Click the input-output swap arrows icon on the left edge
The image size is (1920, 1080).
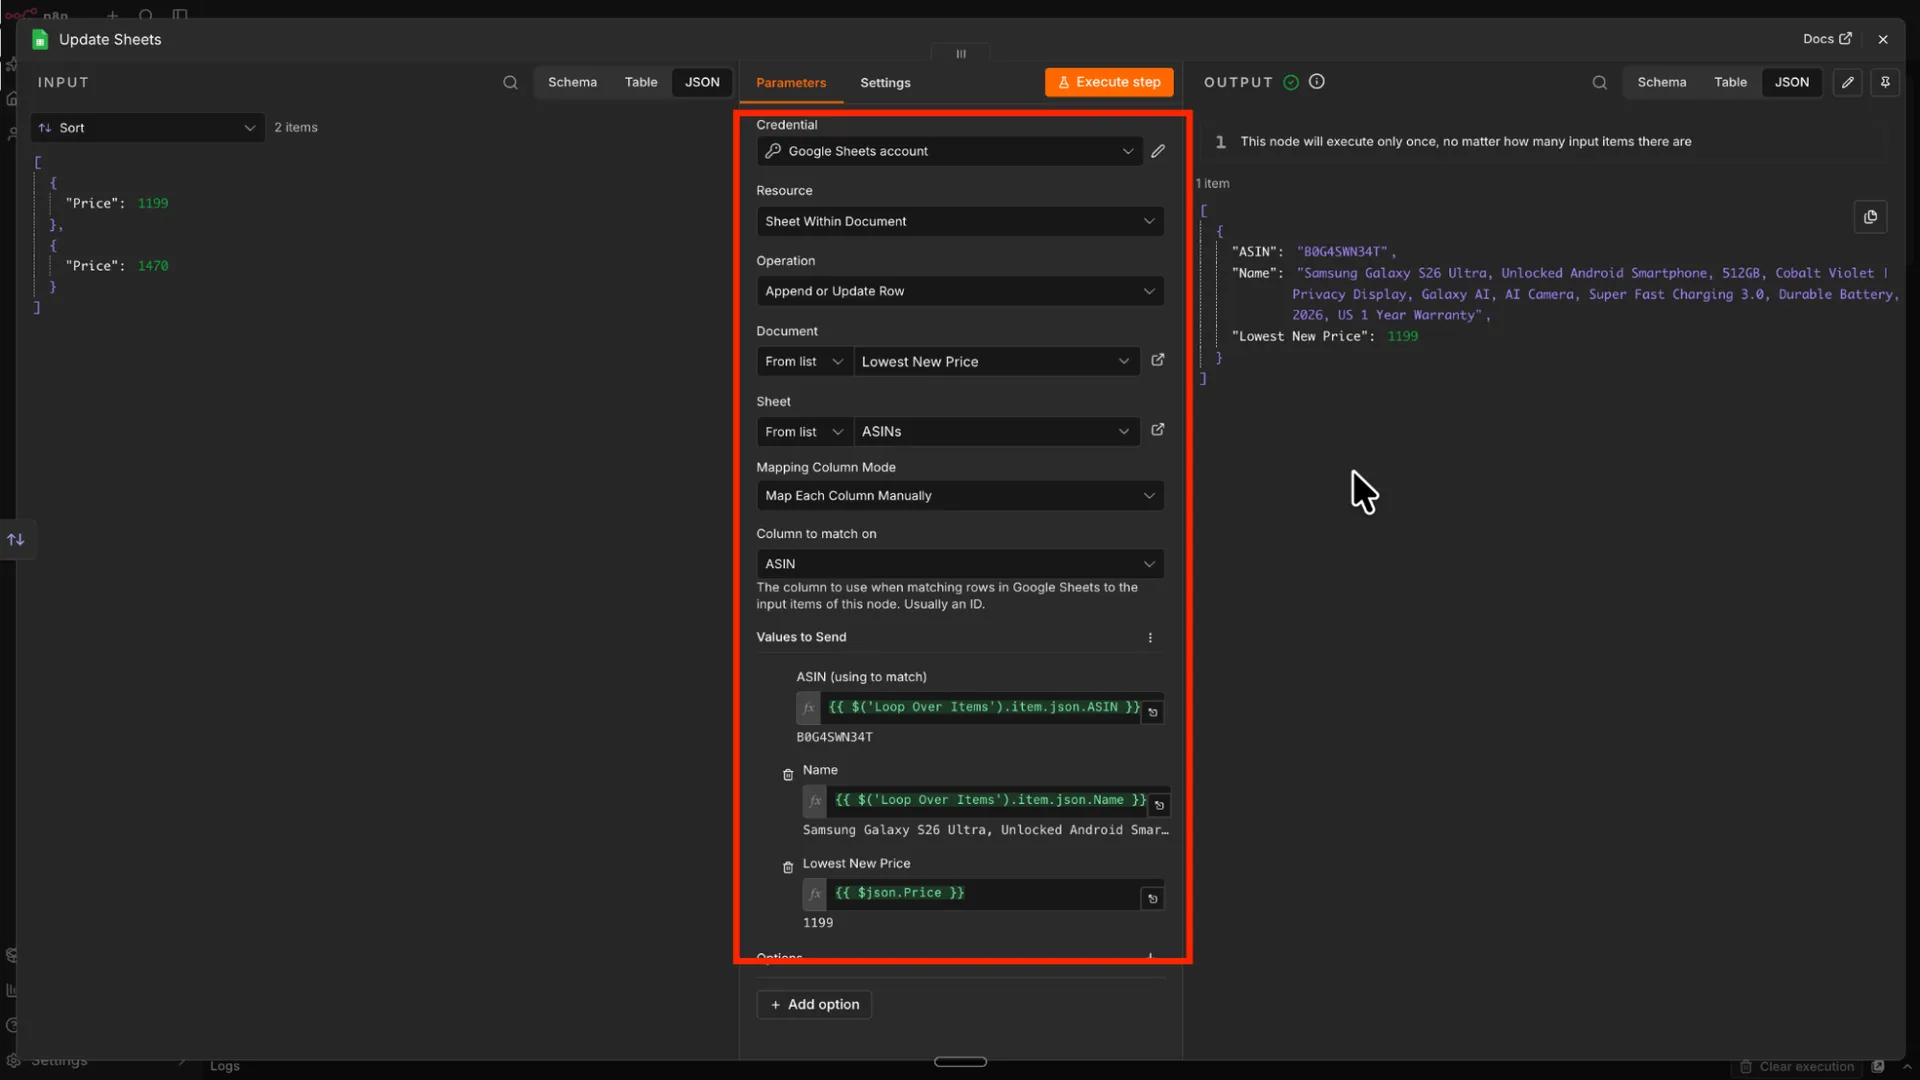[x=16, y=540]
